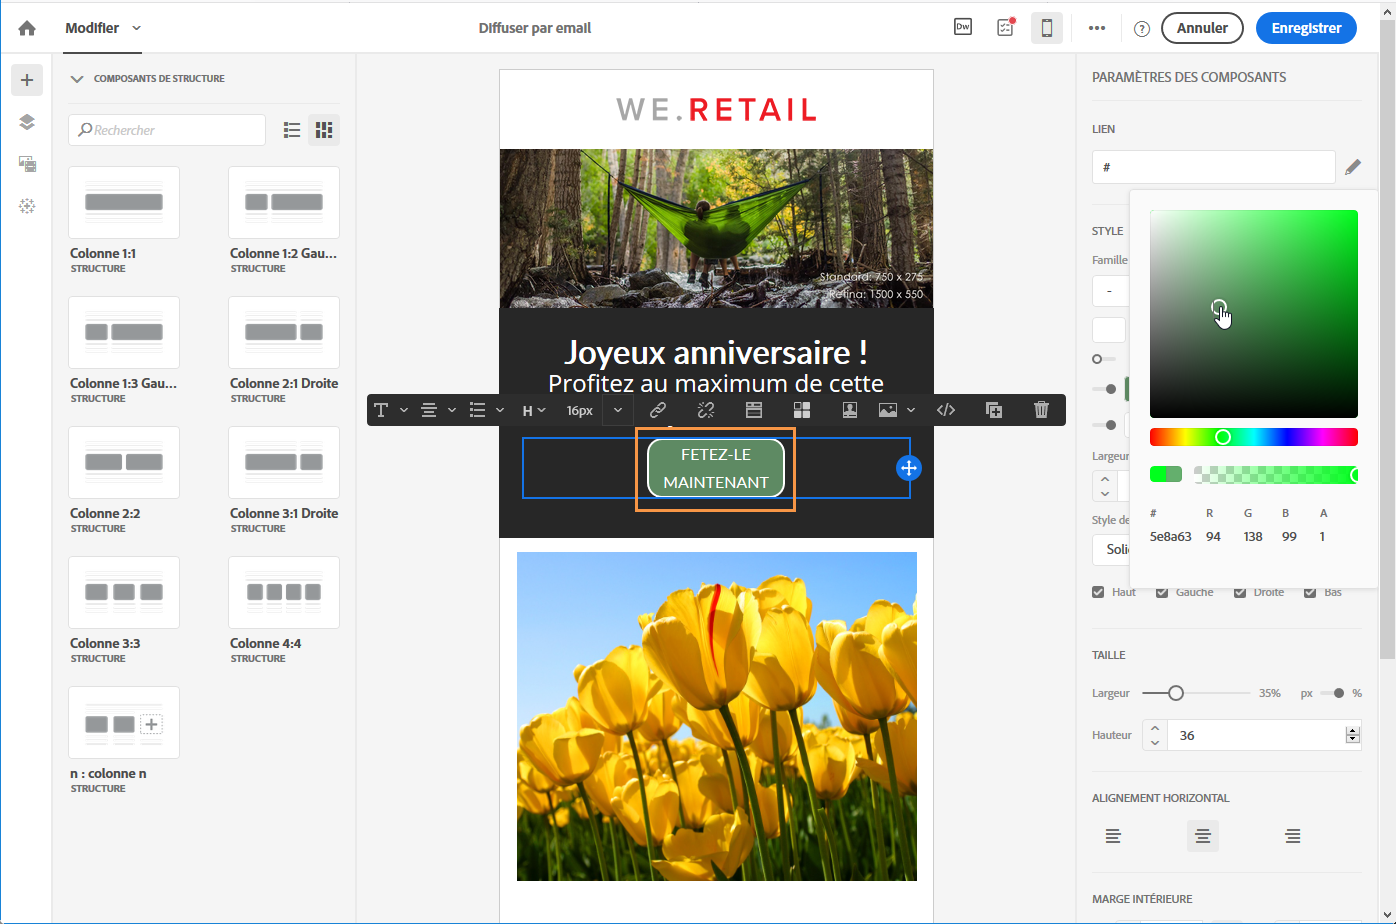
Task: Show source code via </> icon
Action: tap(946, 410)
